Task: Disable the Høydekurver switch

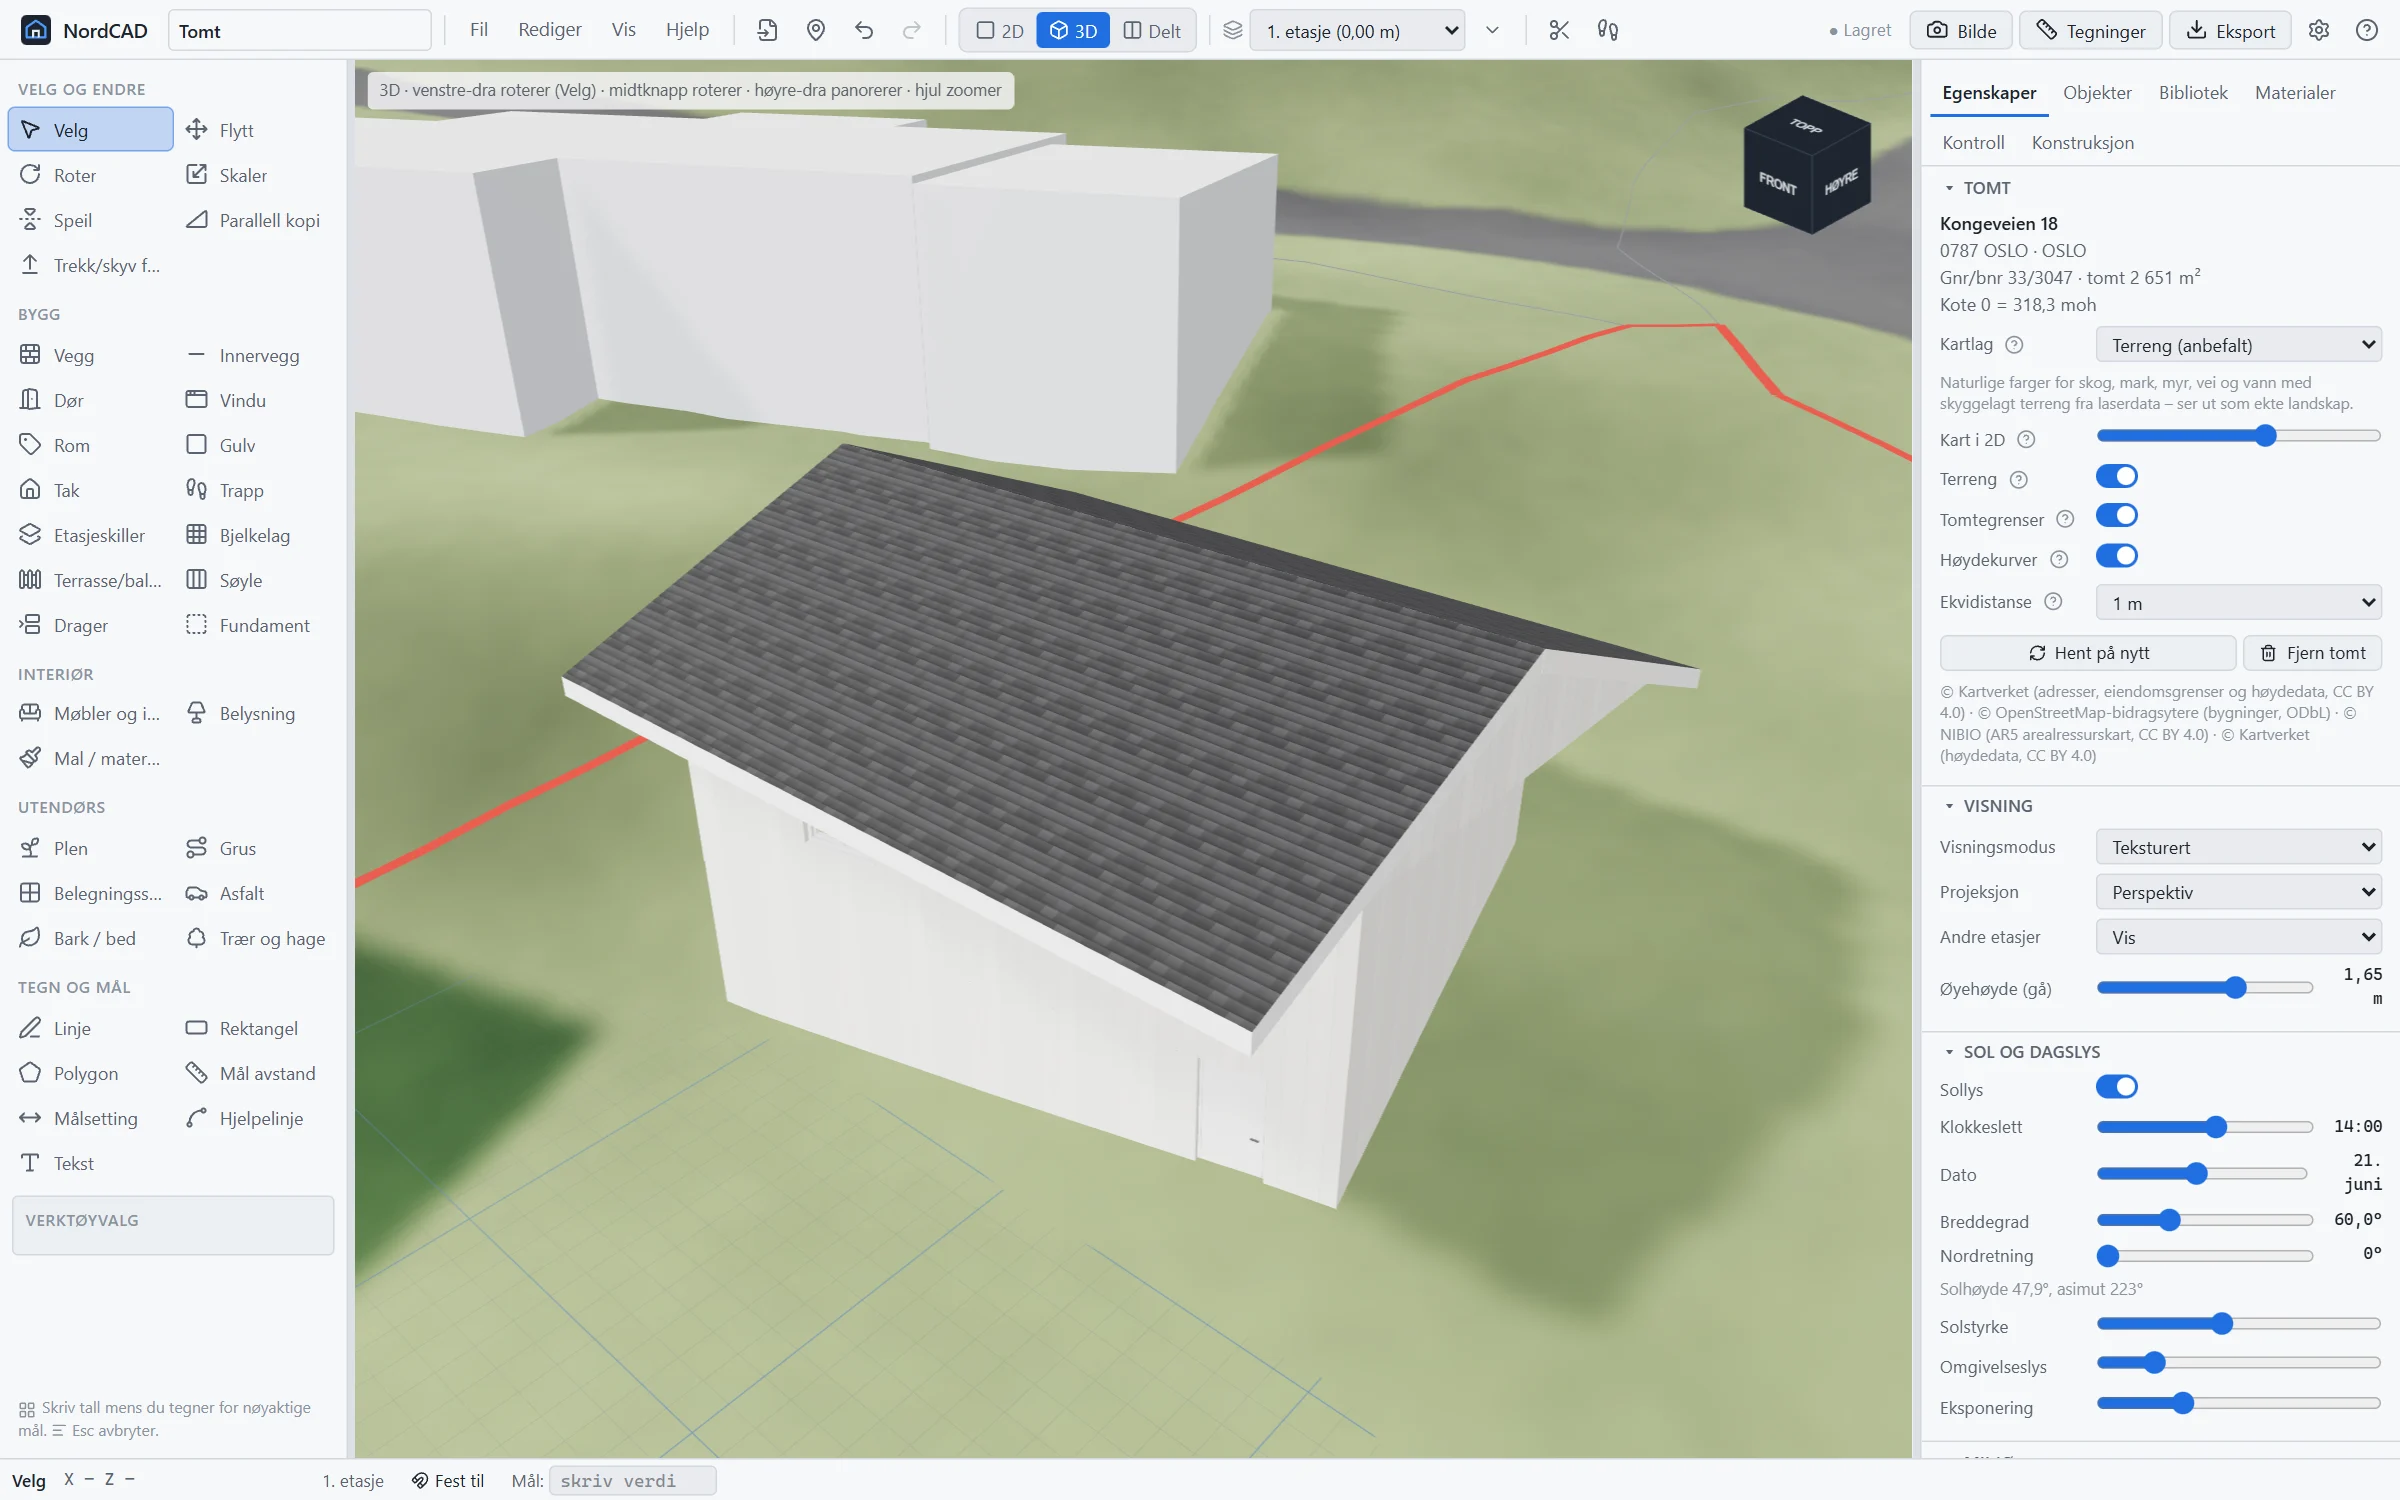Action: point(2116,556)
